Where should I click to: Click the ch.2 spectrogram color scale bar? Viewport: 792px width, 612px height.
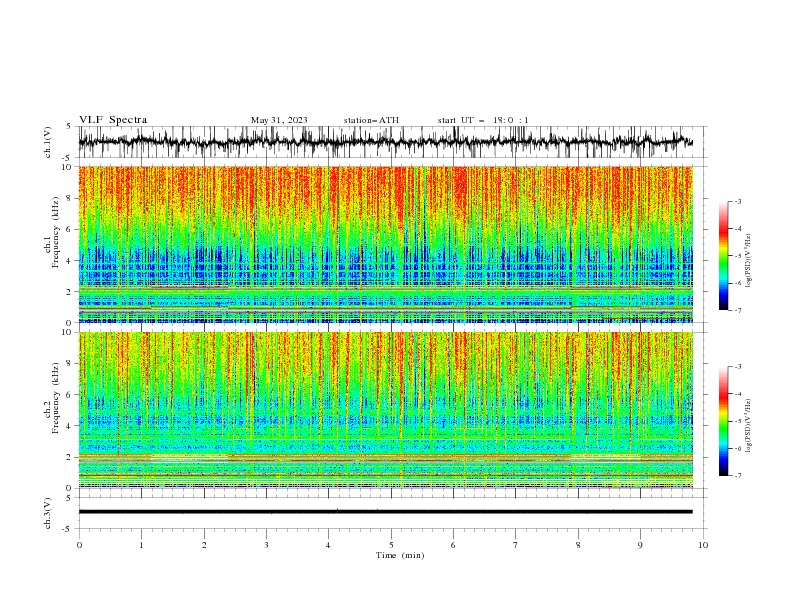pyautogui.click(x=723, y=421)
